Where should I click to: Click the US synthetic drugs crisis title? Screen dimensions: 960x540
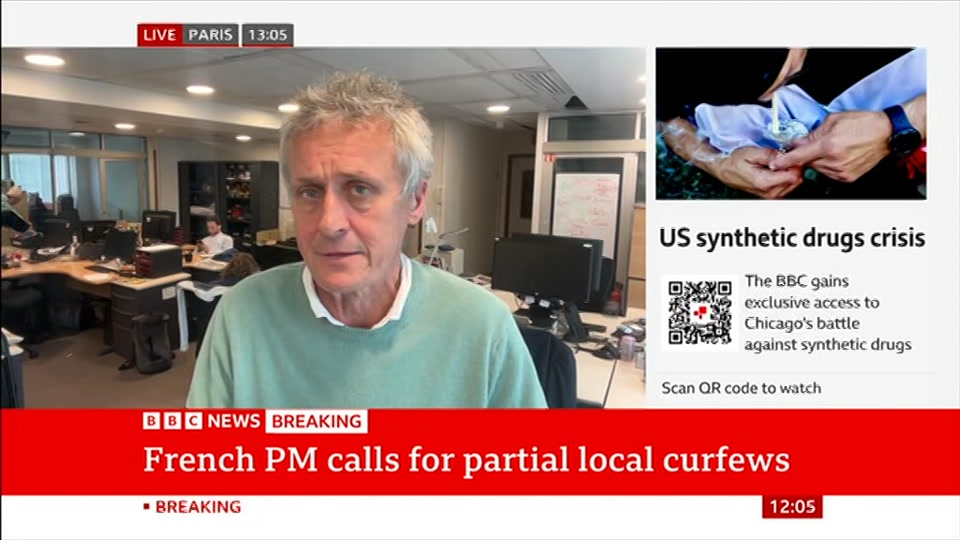point(792,238)
